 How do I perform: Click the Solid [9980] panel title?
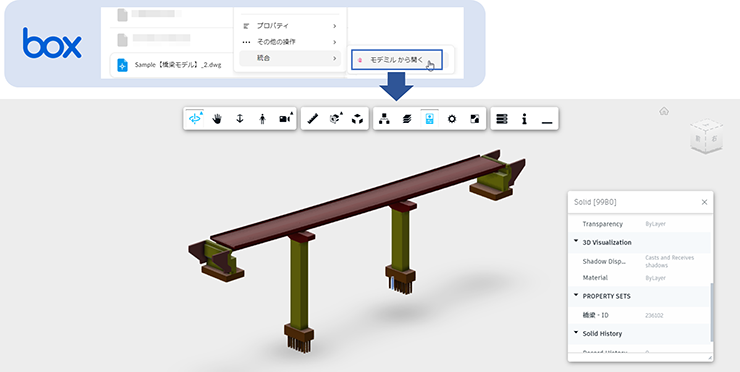click(x=595, y=202)
